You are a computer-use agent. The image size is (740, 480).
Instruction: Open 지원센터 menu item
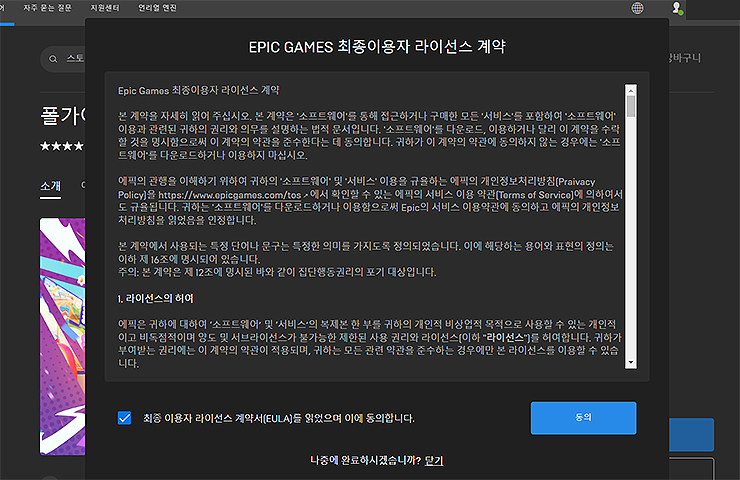(x=105, y=8)
